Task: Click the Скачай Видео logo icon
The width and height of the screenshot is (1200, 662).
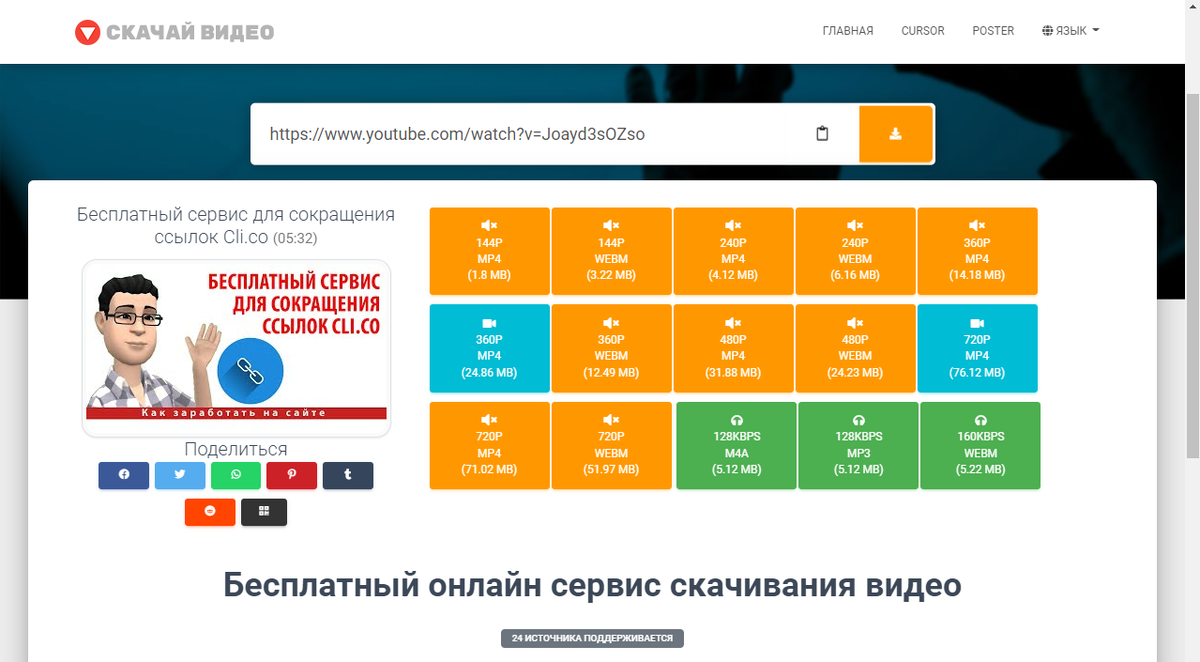Action: tap(88, 31)
